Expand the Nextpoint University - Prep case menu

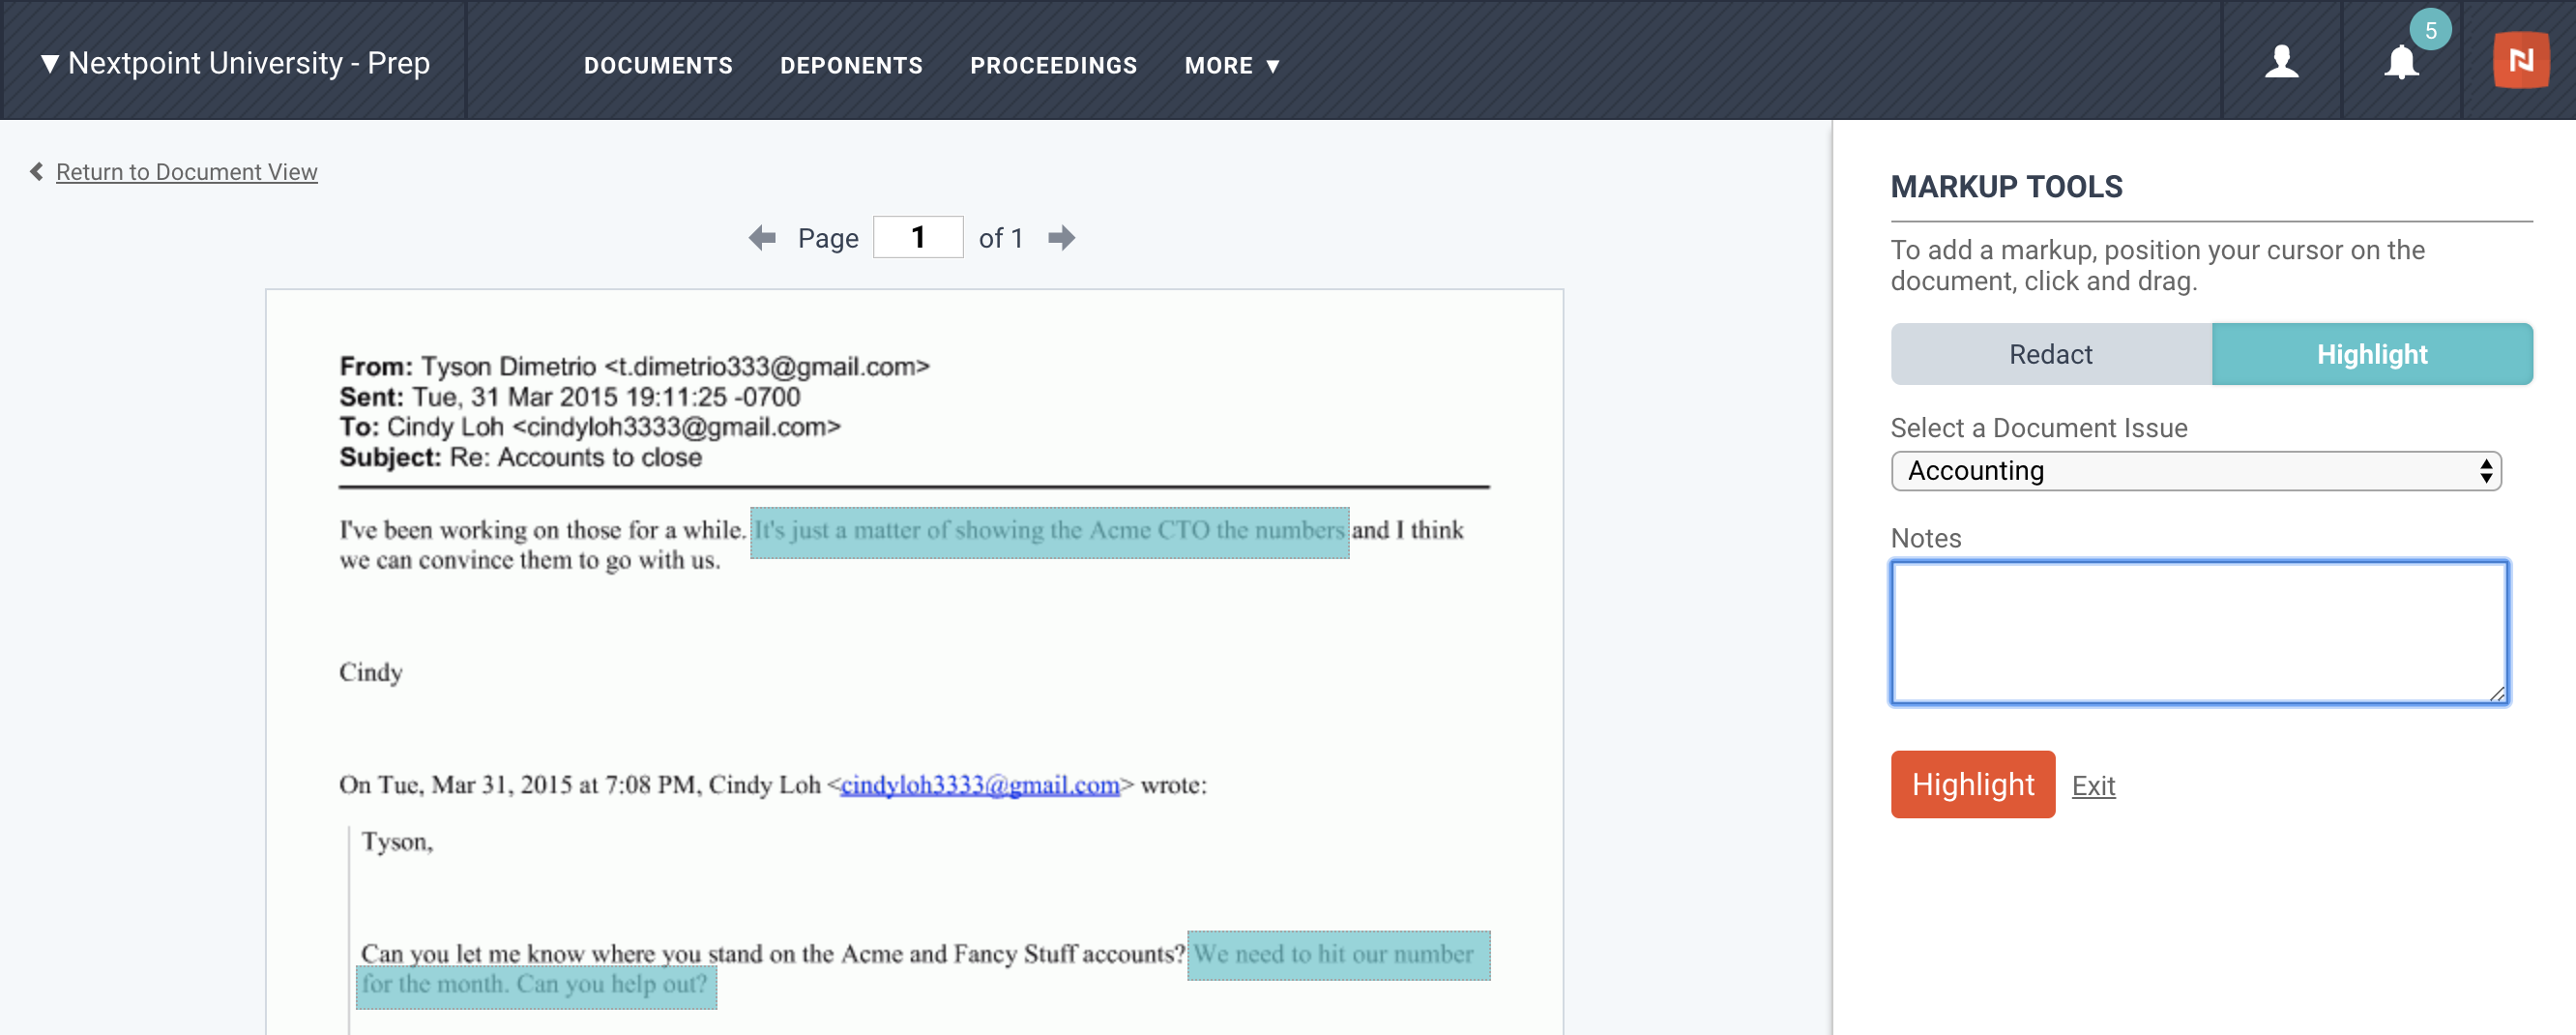coord(235,63)
